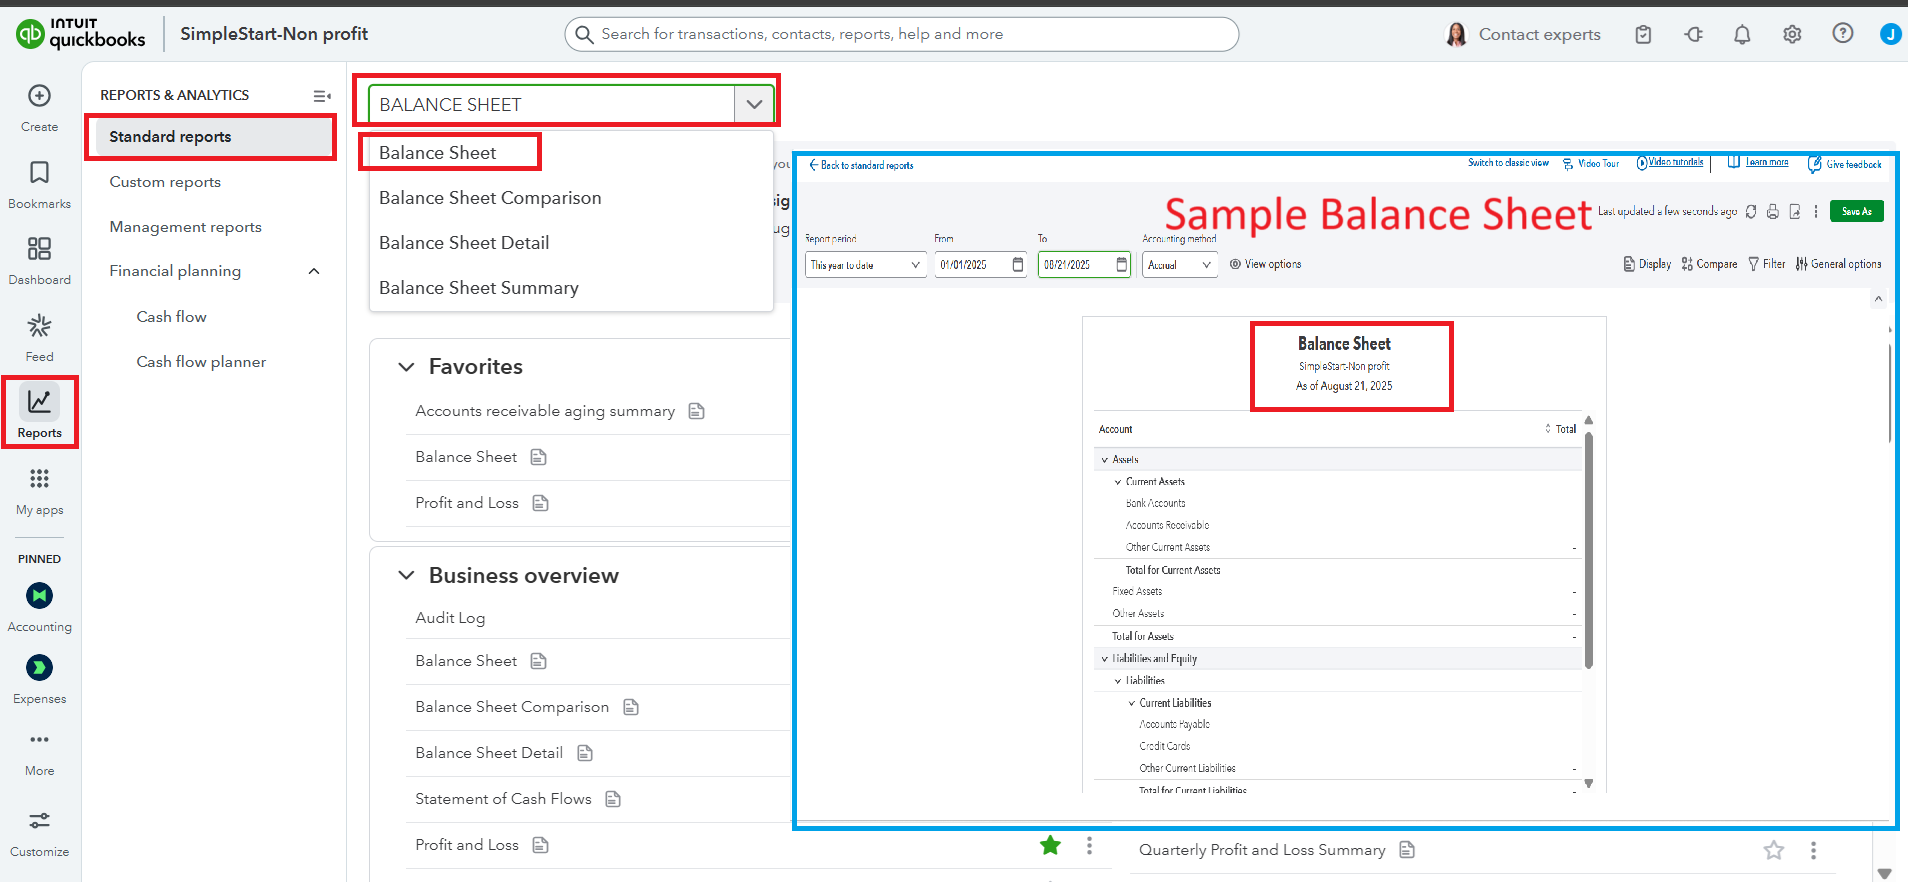Open Audit Log report

tap(450, 618)
